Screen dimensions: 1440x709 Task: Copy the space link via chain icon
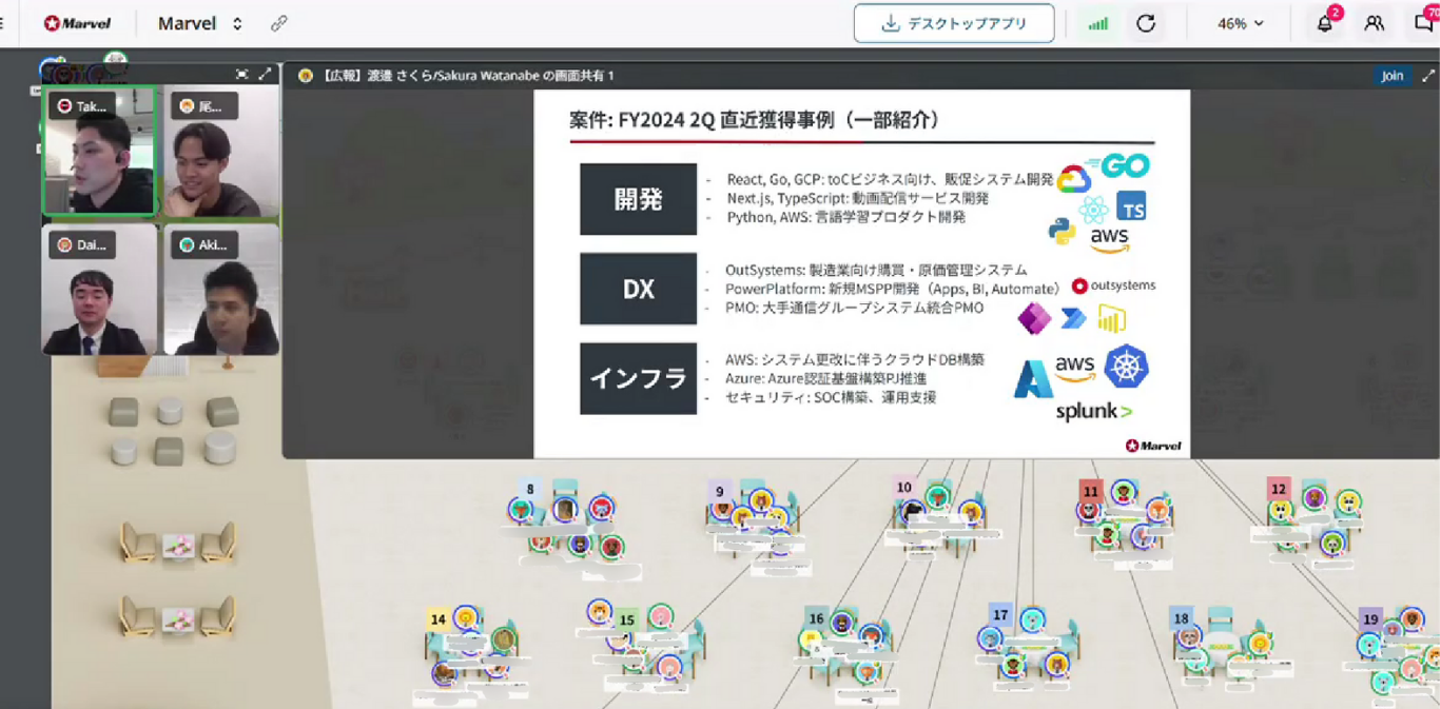click(279, 23)
